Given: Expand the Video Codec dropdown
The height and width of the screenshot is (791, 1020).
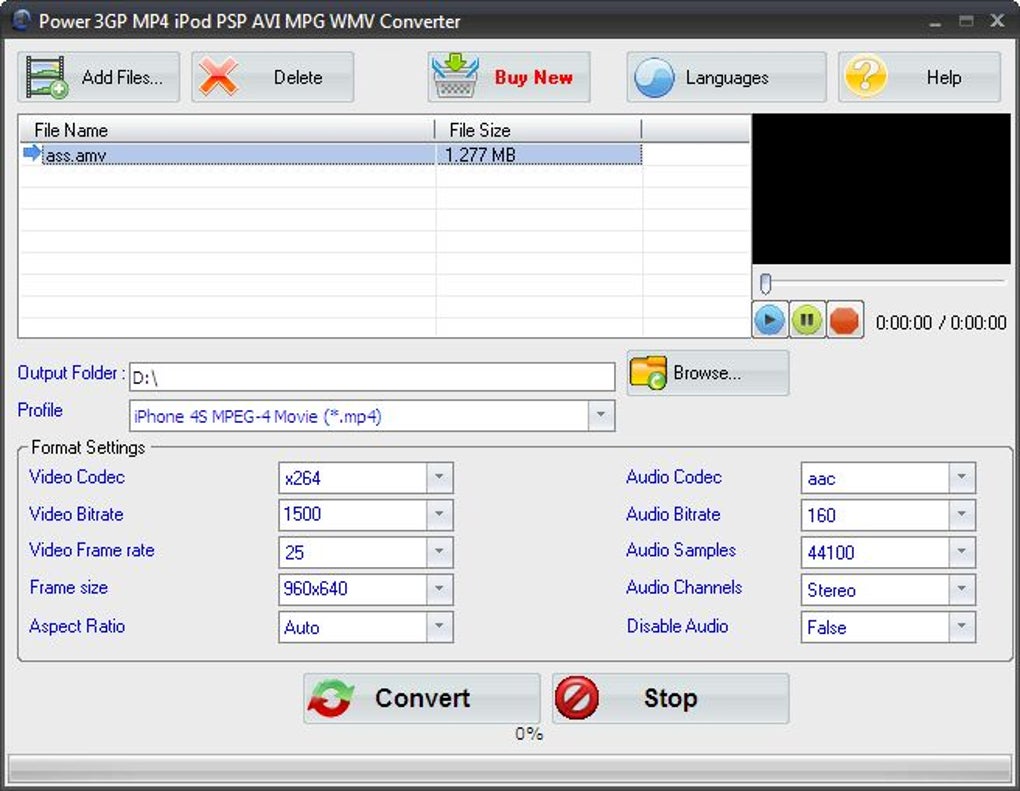Looking at the screenshot, I should [x=439, y=478].
